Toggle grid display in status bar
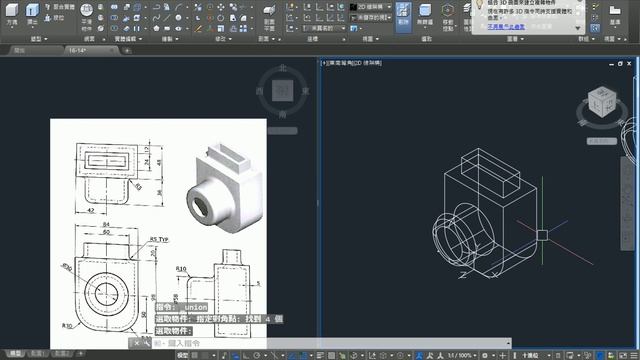640x360 pixels. pos(195,356)
